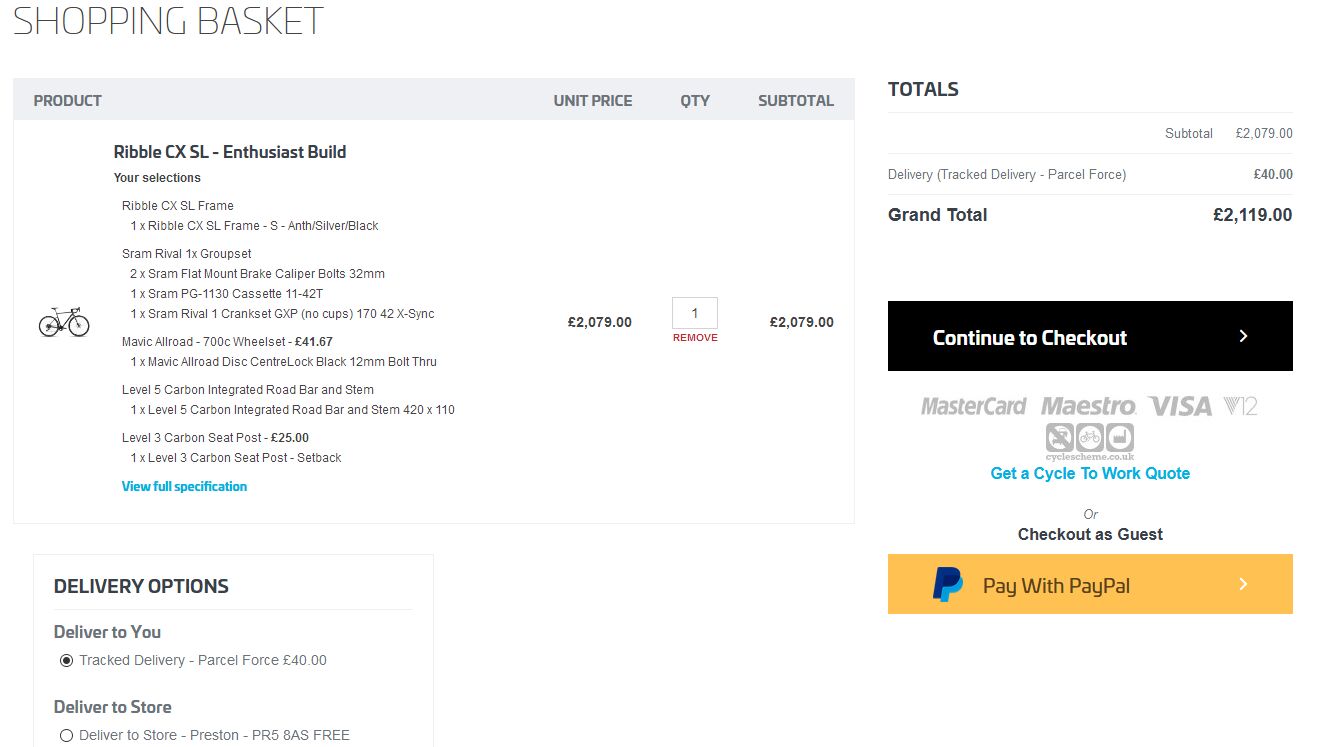Click the arrow on Pay With PayPal
The height and width of the screenshot is (747, 1328).
(x=1243, y=584)
